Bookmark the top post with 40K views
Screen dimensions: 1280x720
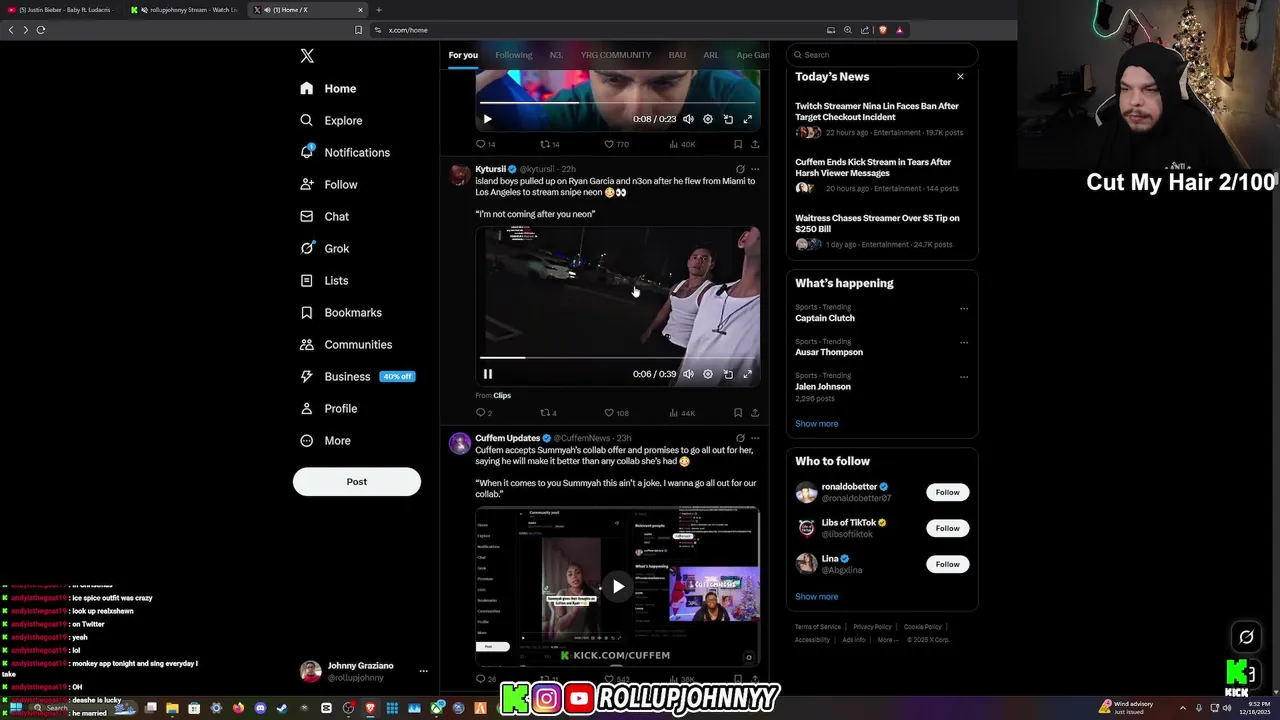pos(738,144)
